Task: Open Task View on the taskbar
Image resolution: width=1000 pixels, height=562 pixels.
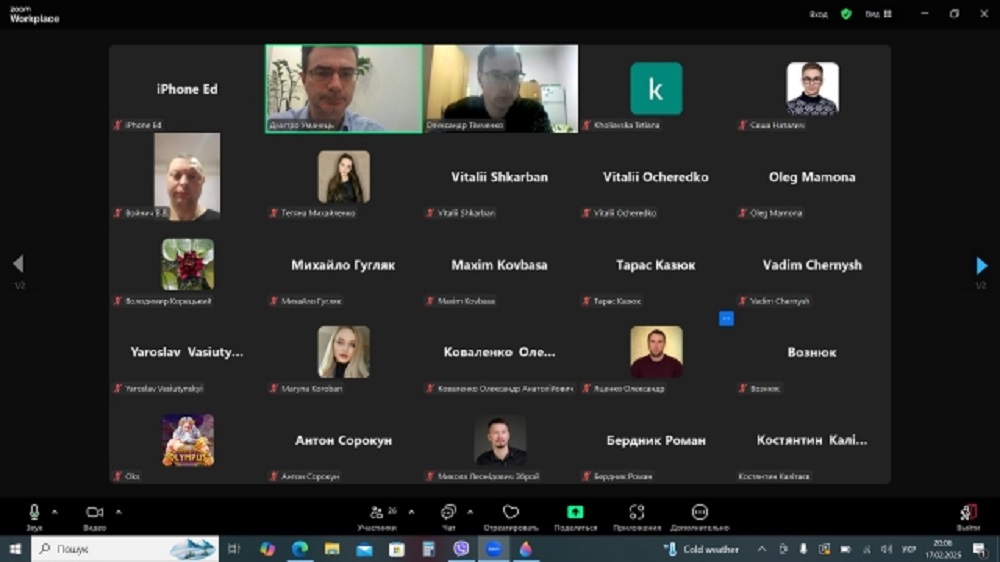Action: click(x=233, y=549)
